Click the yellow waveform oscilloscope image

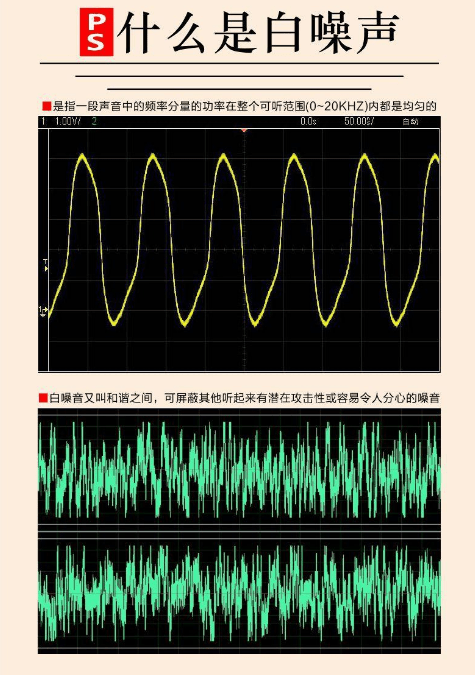tap(239, 244)
